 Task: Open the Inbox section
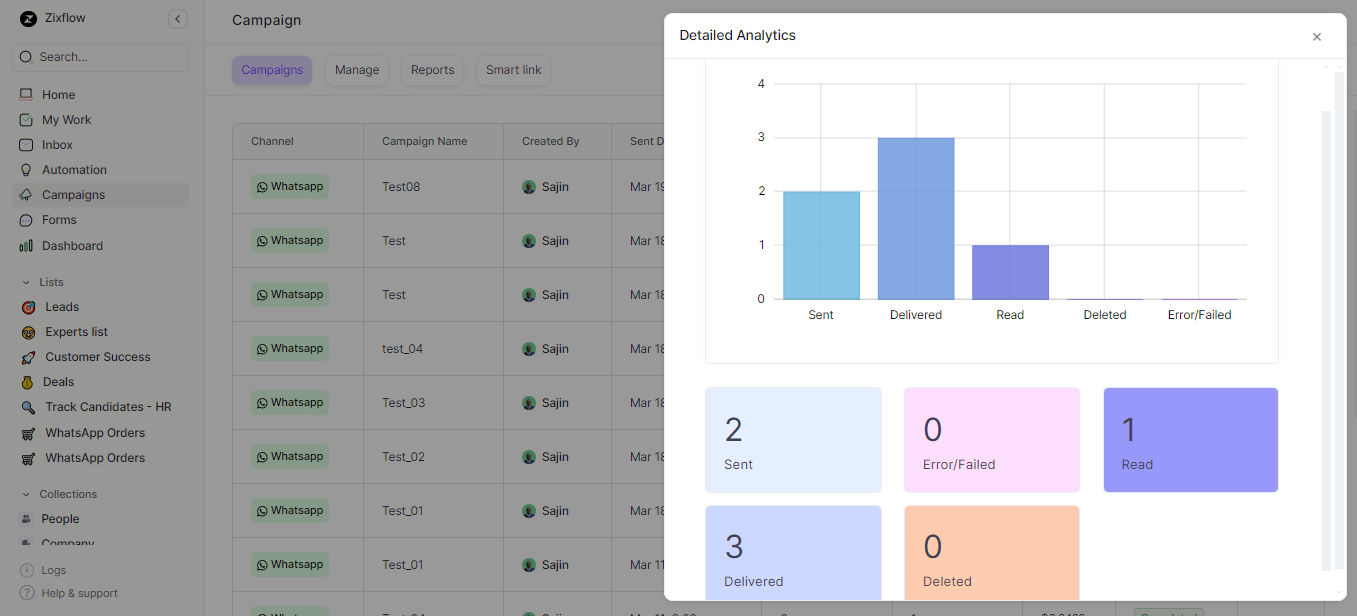coord(59,144)
